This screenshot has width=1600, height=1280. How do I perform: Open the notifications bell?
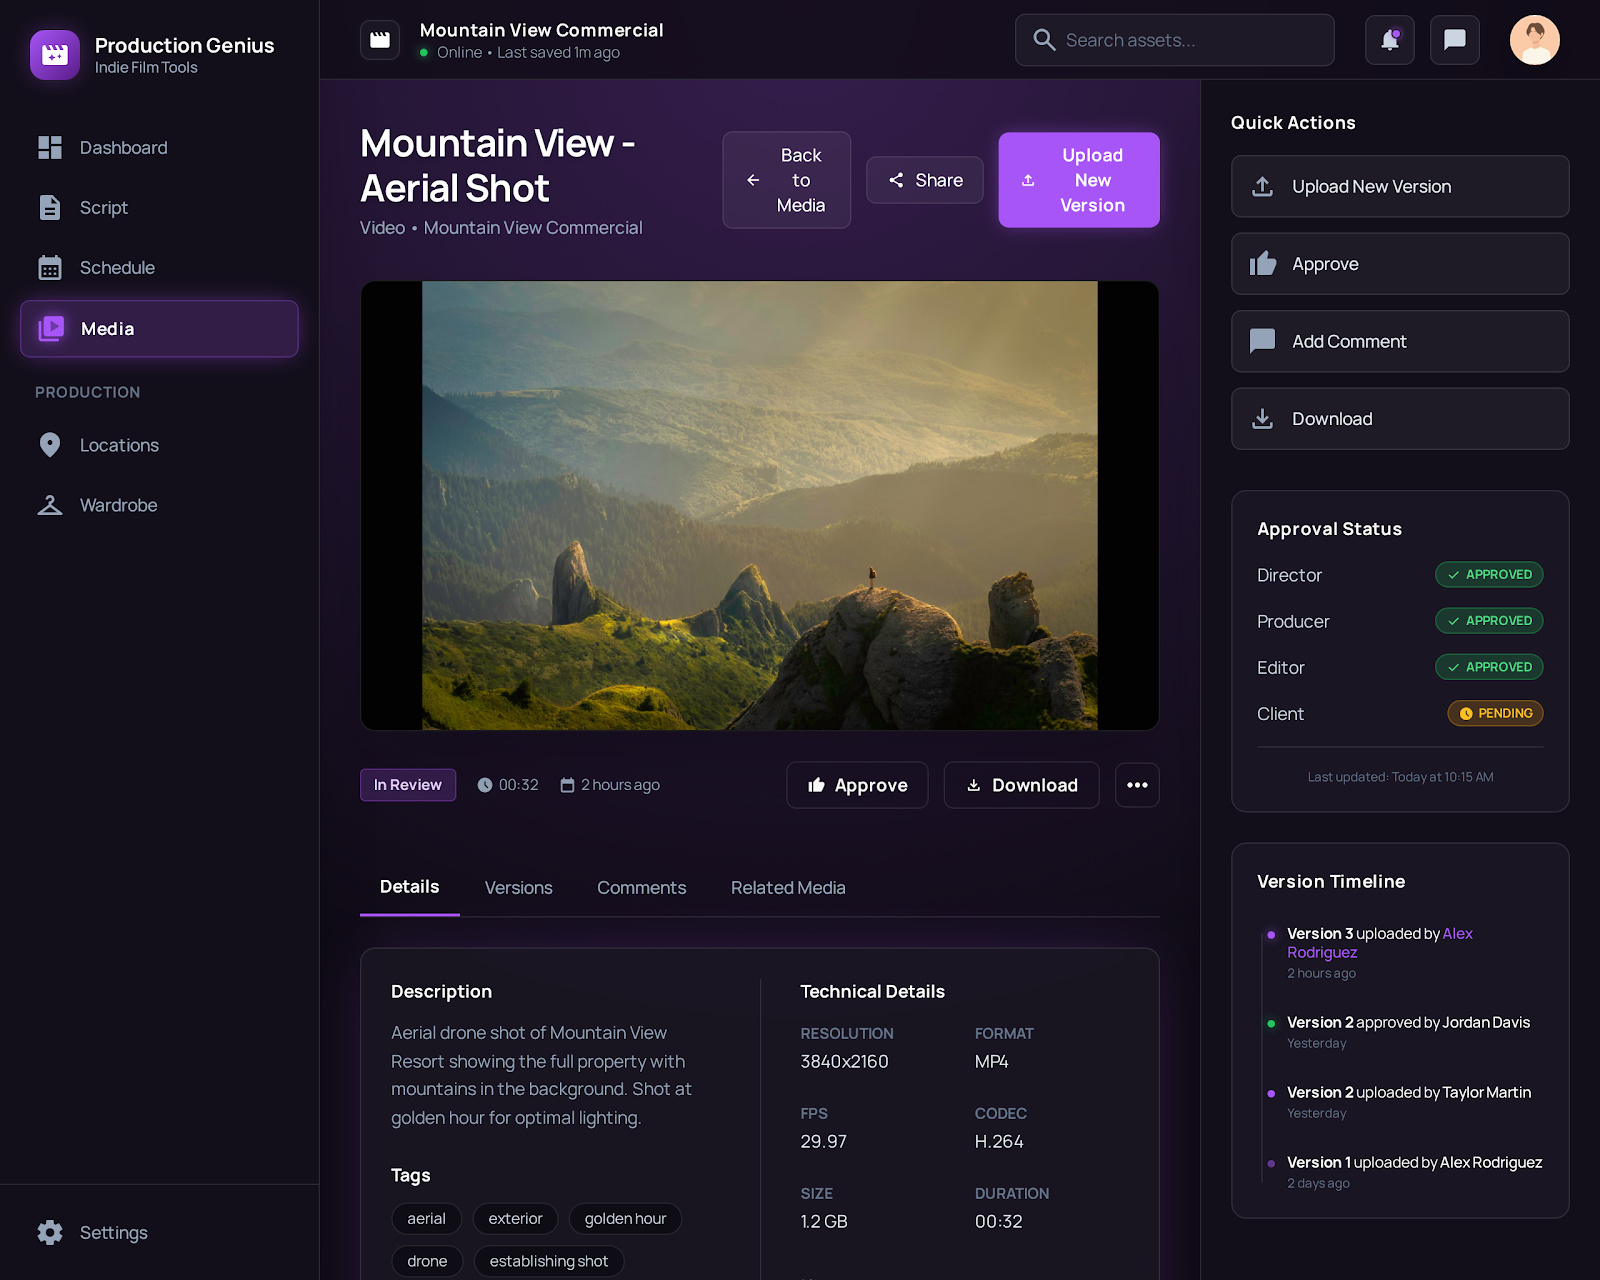click(x=1389, y=40)
